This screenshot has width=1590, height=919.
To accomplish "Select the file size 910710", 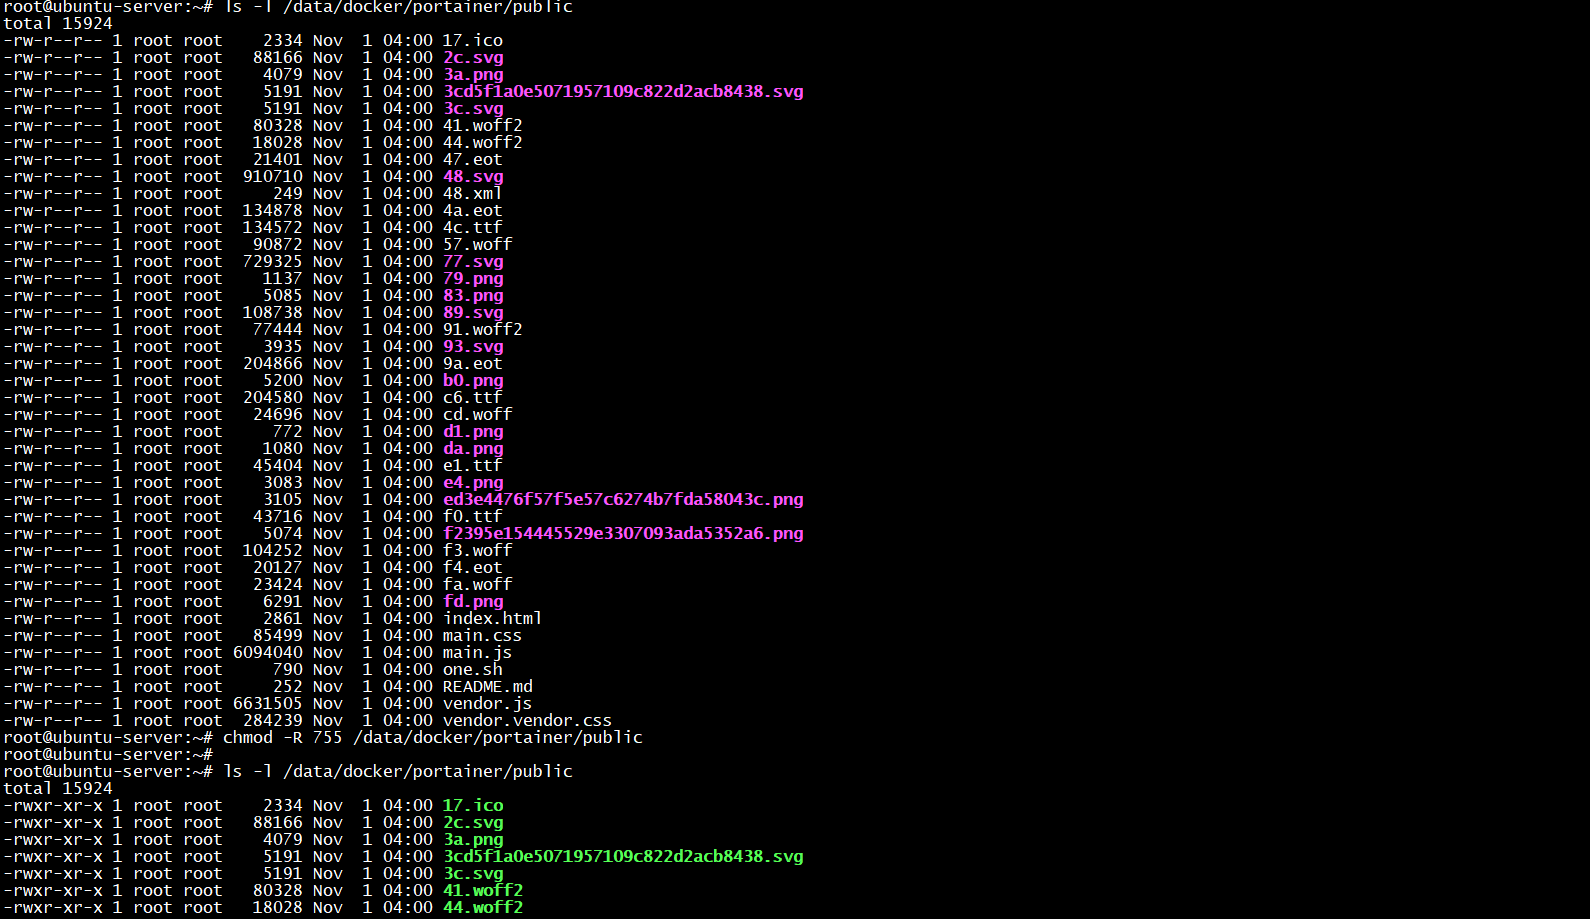I will point(273,176).
